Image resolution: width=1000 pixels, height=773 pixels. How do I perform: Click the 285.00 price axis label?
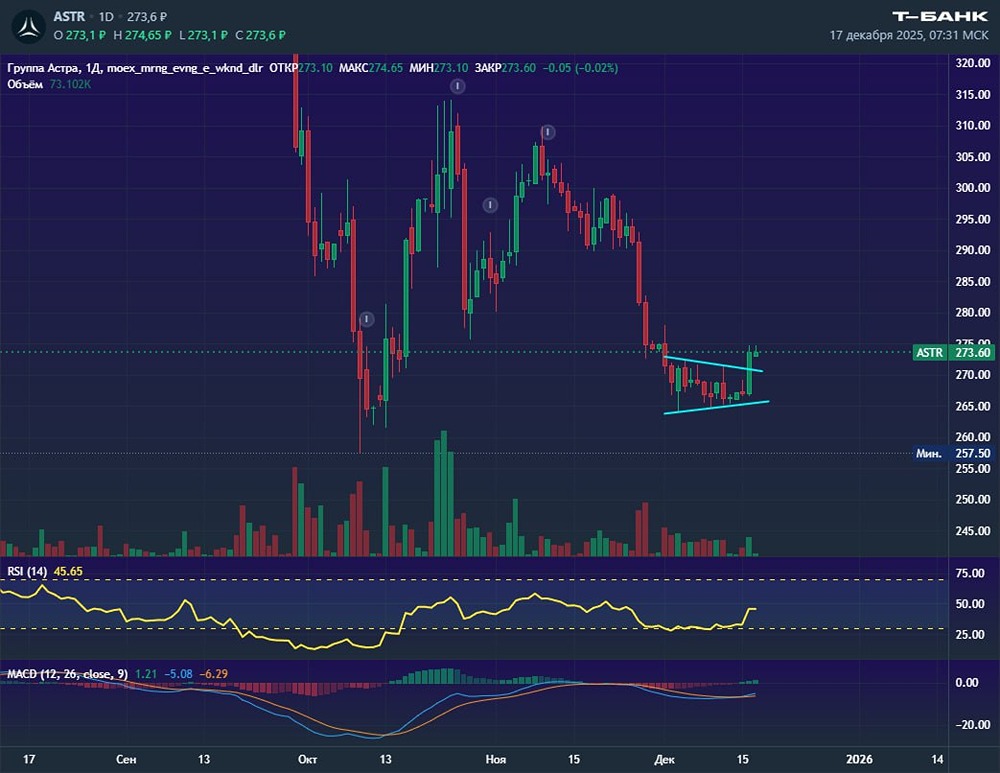(973, 281)
